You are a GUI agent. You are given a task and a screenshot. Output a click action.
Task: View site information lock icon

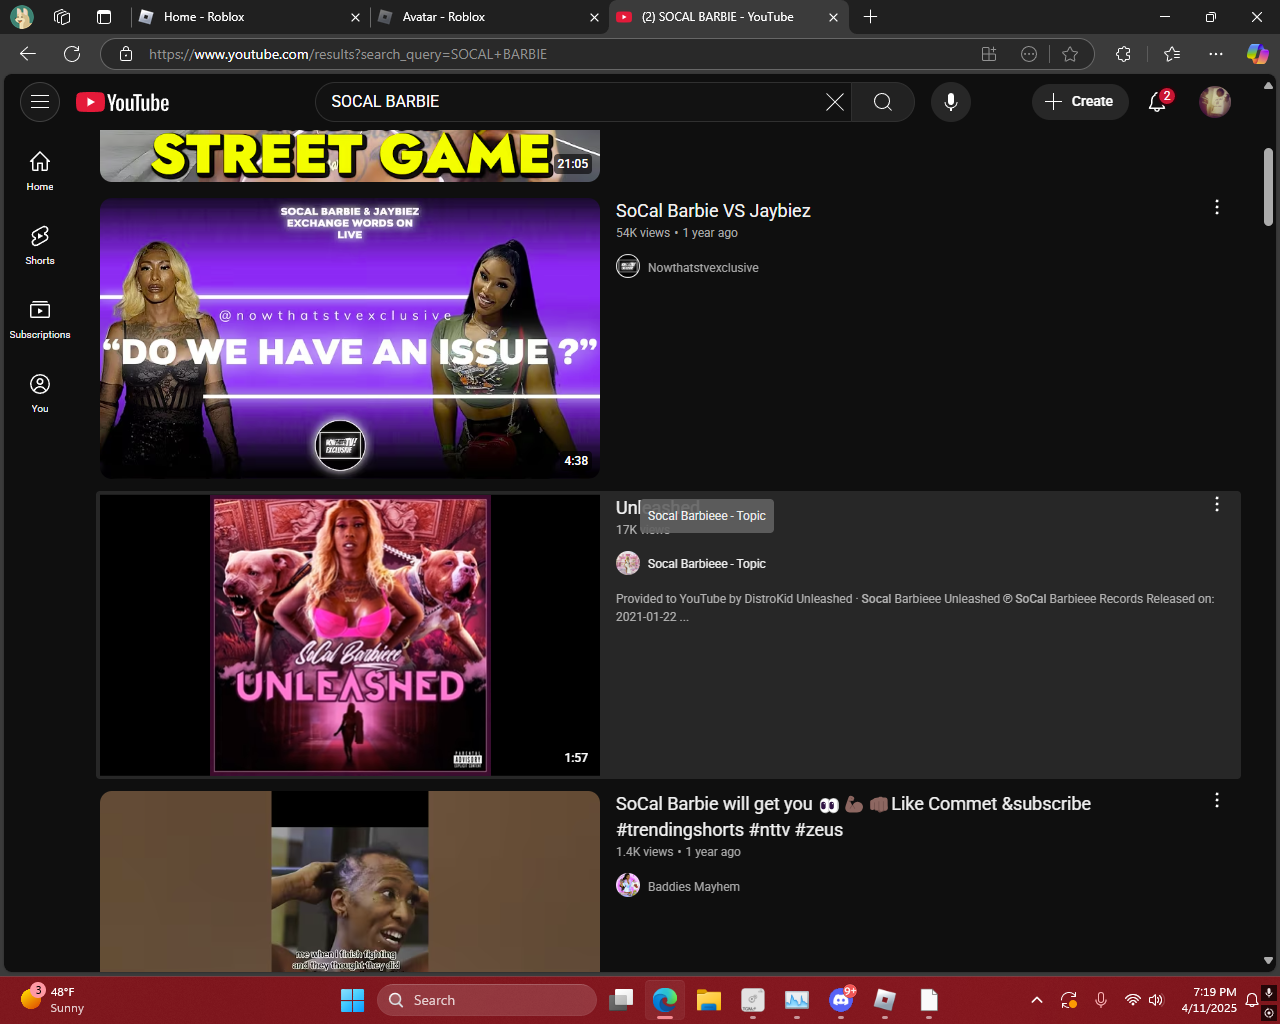pos(126,54)
